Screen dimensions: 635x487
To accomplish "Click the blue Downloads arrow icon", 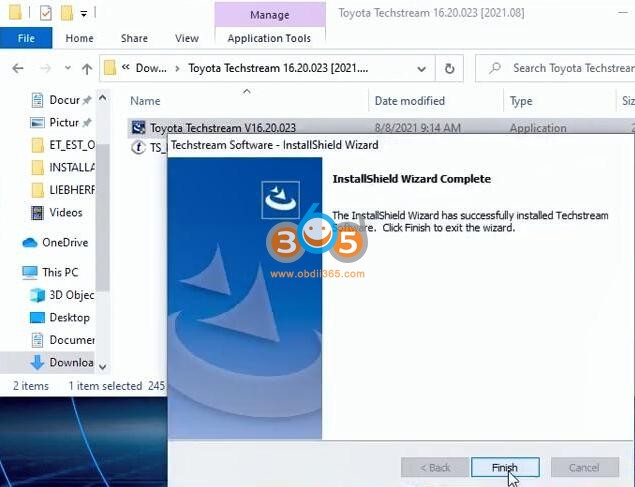I will coord(37,362).
